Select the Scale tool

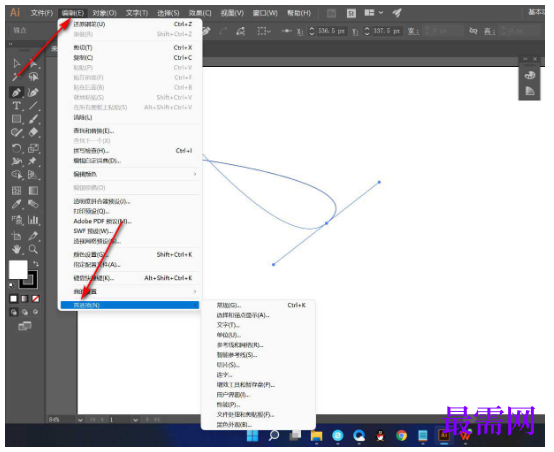[x=33, y=148]
